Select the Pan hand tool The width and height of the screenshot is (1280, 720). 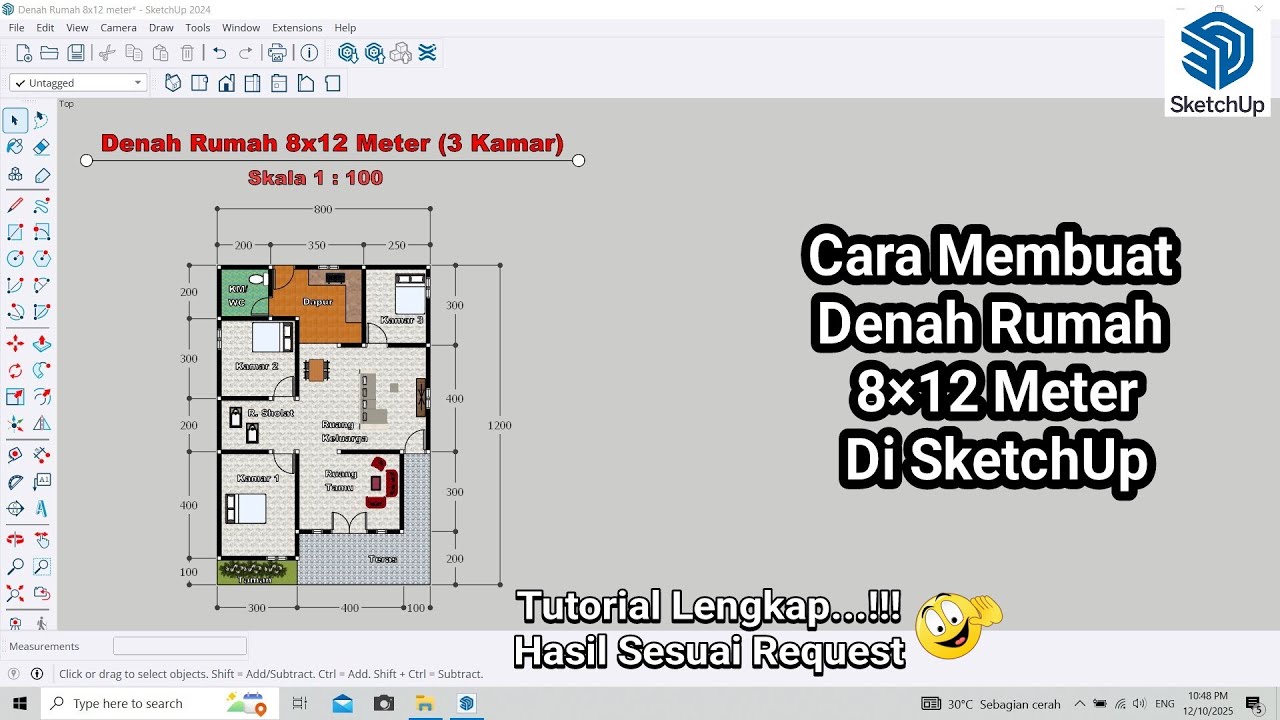pos(41,540)
